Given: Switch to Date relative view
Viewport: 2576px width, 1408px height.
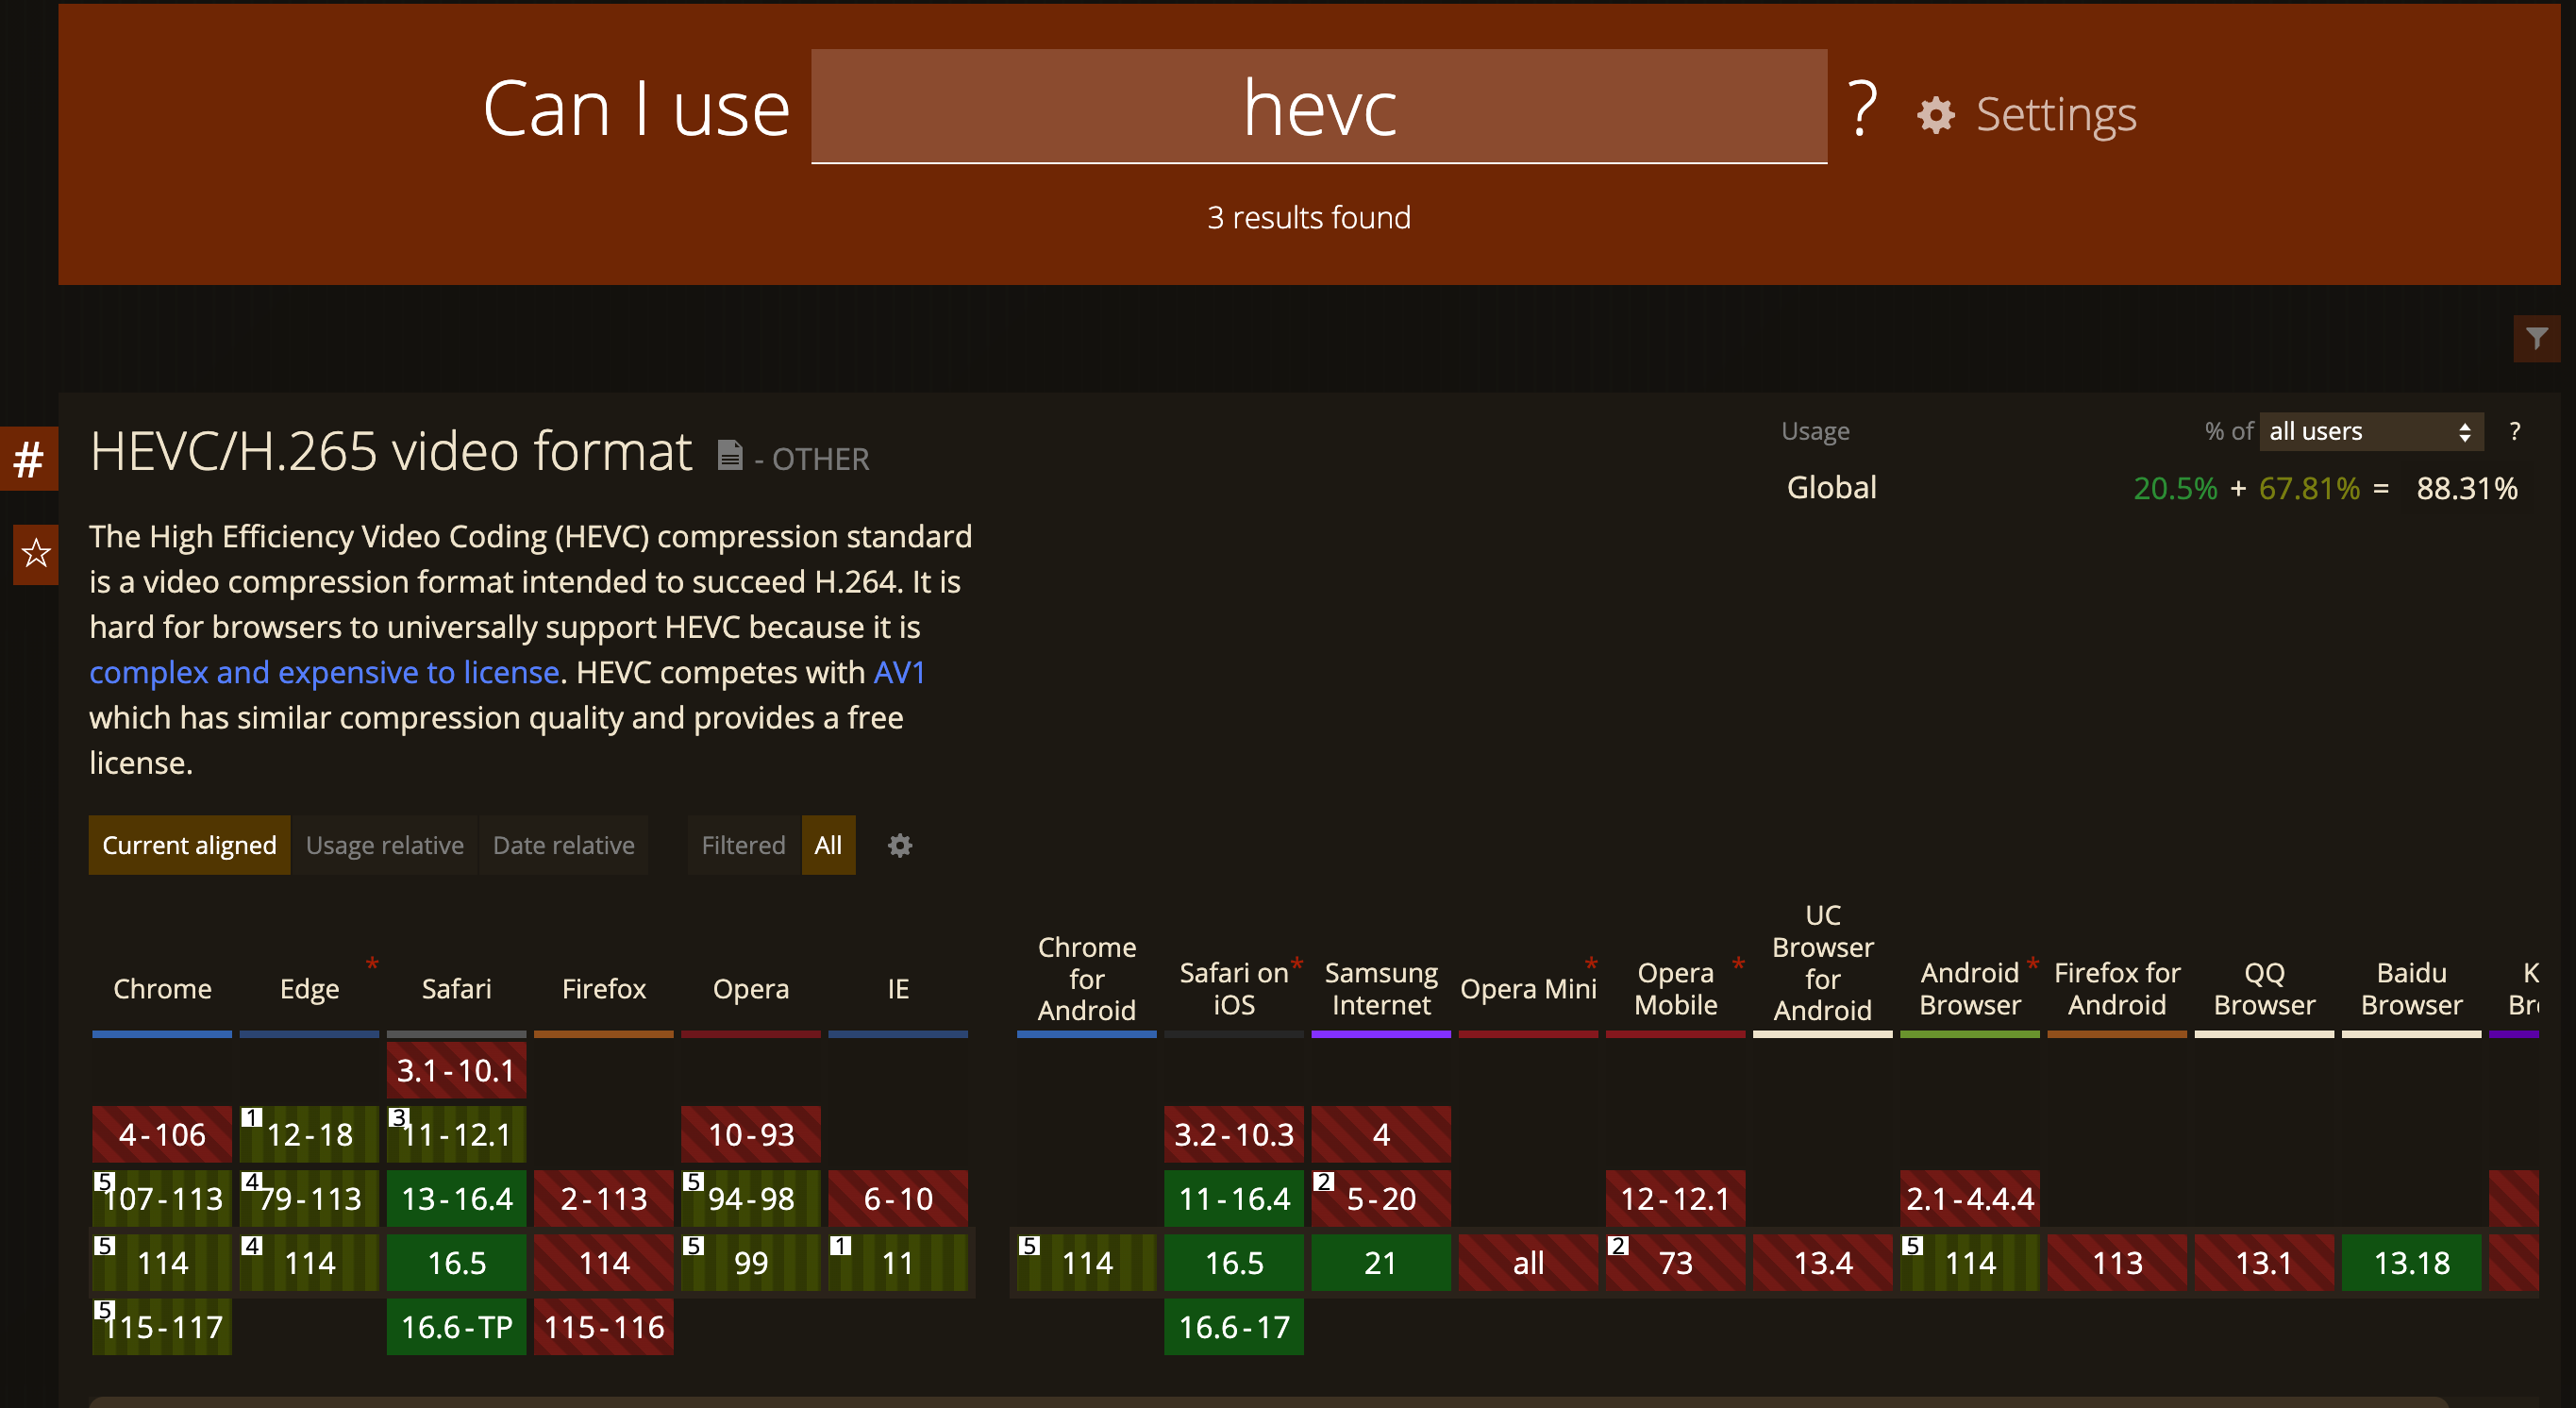Looking at the screenshot, I should pyautogui.click(x=564, y=845).
